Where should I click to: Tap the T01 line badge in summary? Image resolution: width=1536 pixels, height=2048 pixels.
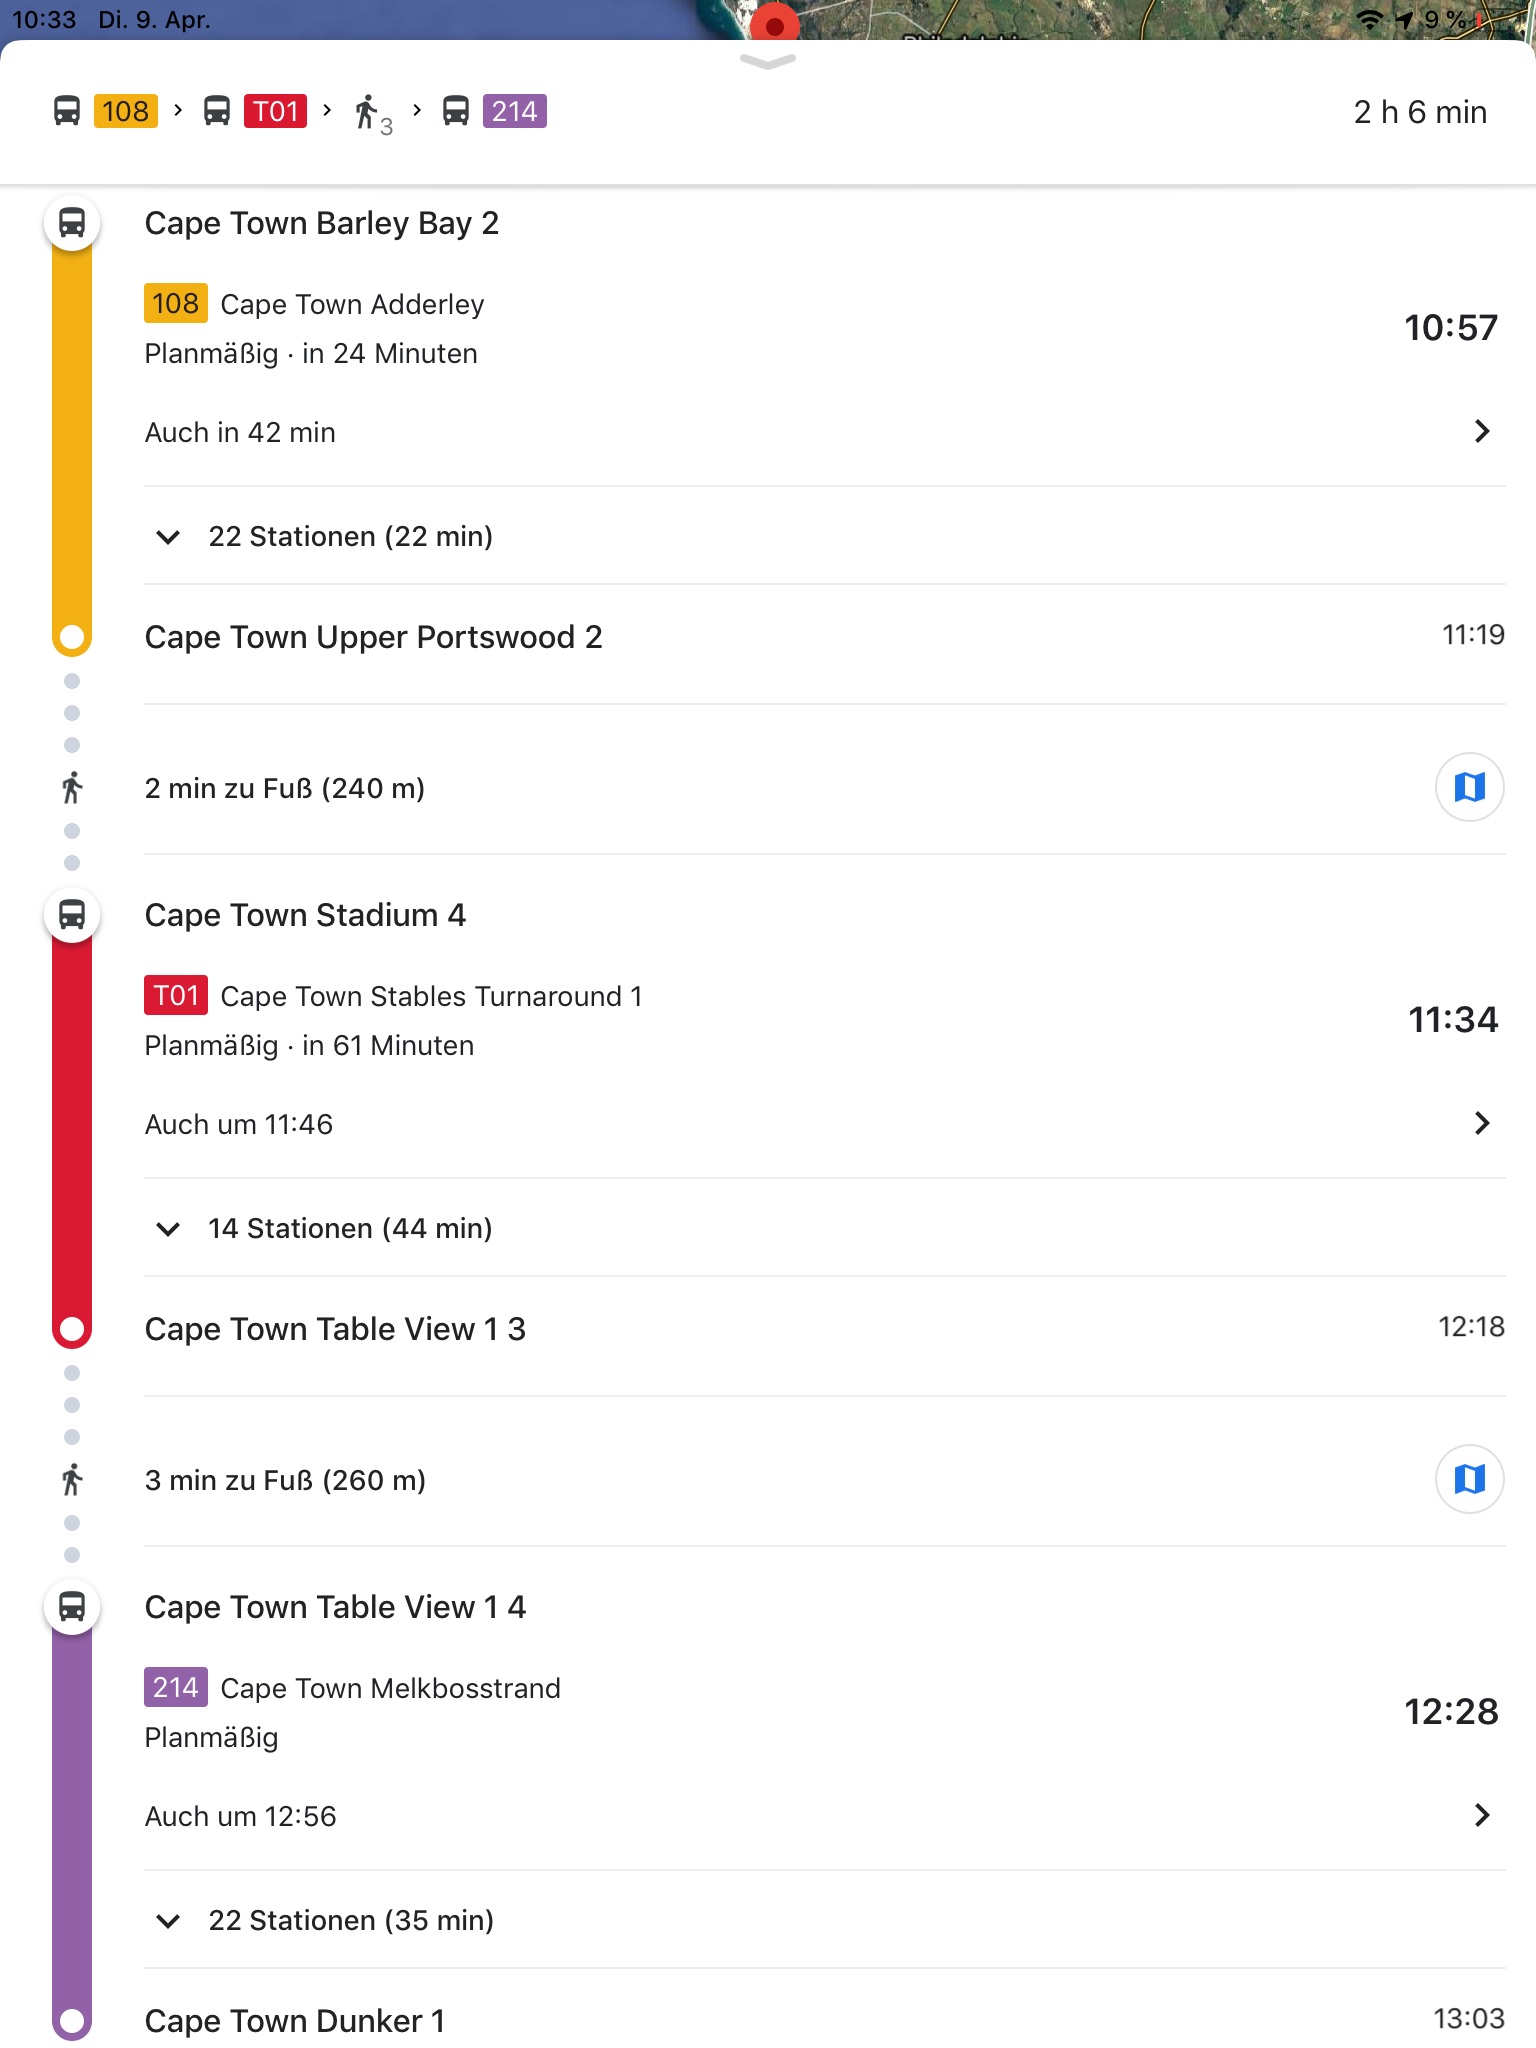275,111
